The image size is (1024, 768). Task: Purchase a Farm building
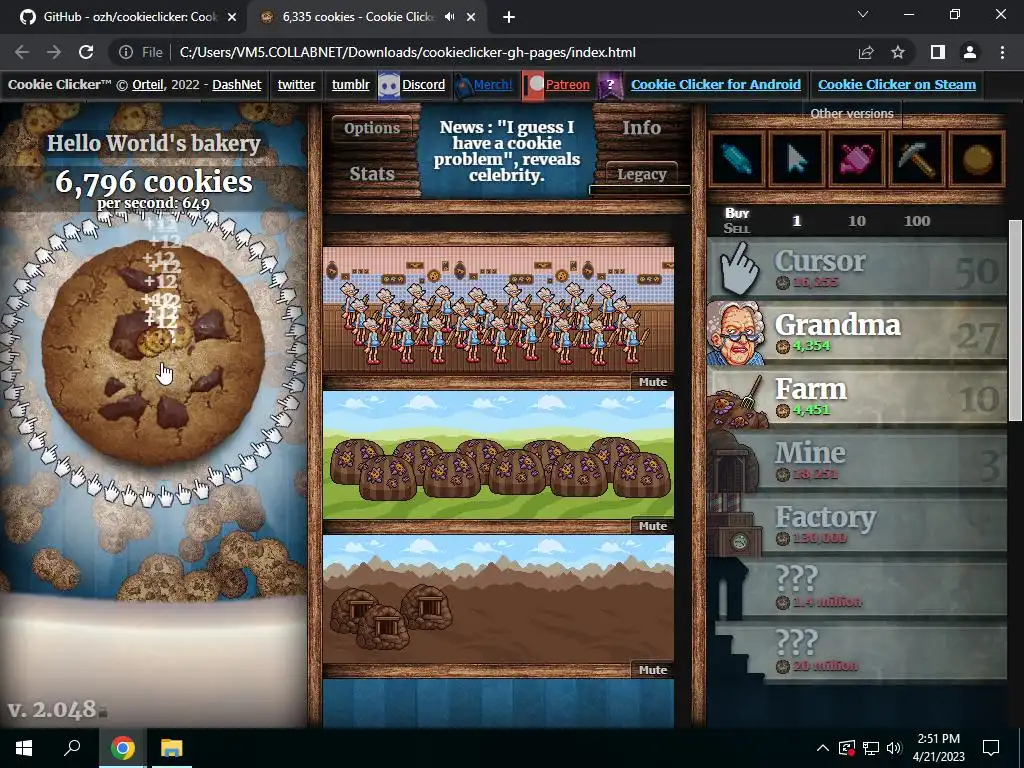click(857, 397)
